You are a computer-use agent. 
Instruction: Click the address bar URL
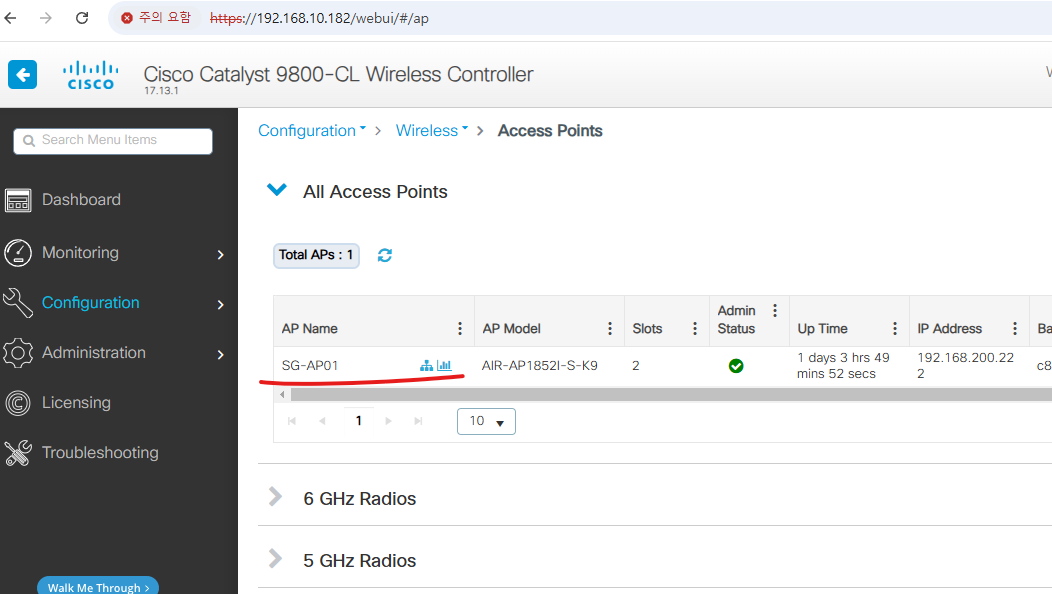(319, 18)
